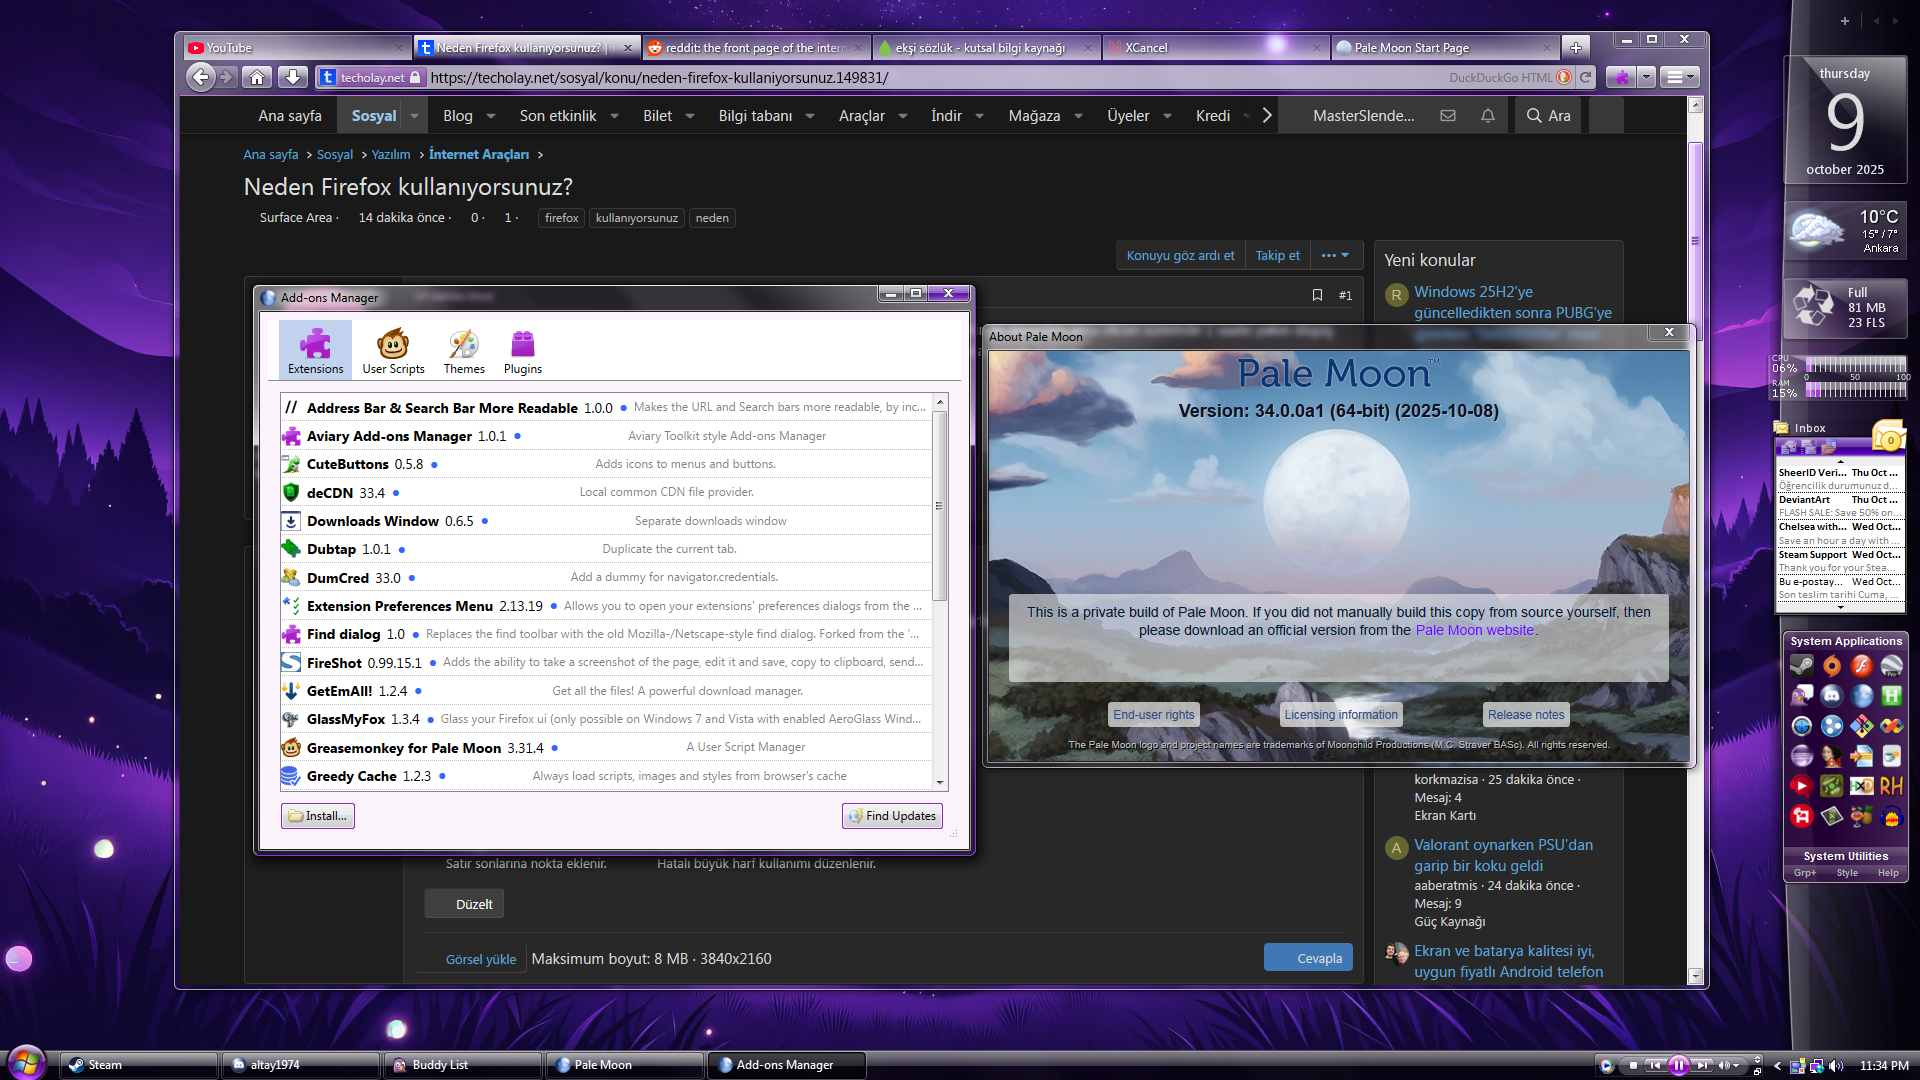Click the firefox tag
1920x1080 pixels.
click(x=561, y=218)
